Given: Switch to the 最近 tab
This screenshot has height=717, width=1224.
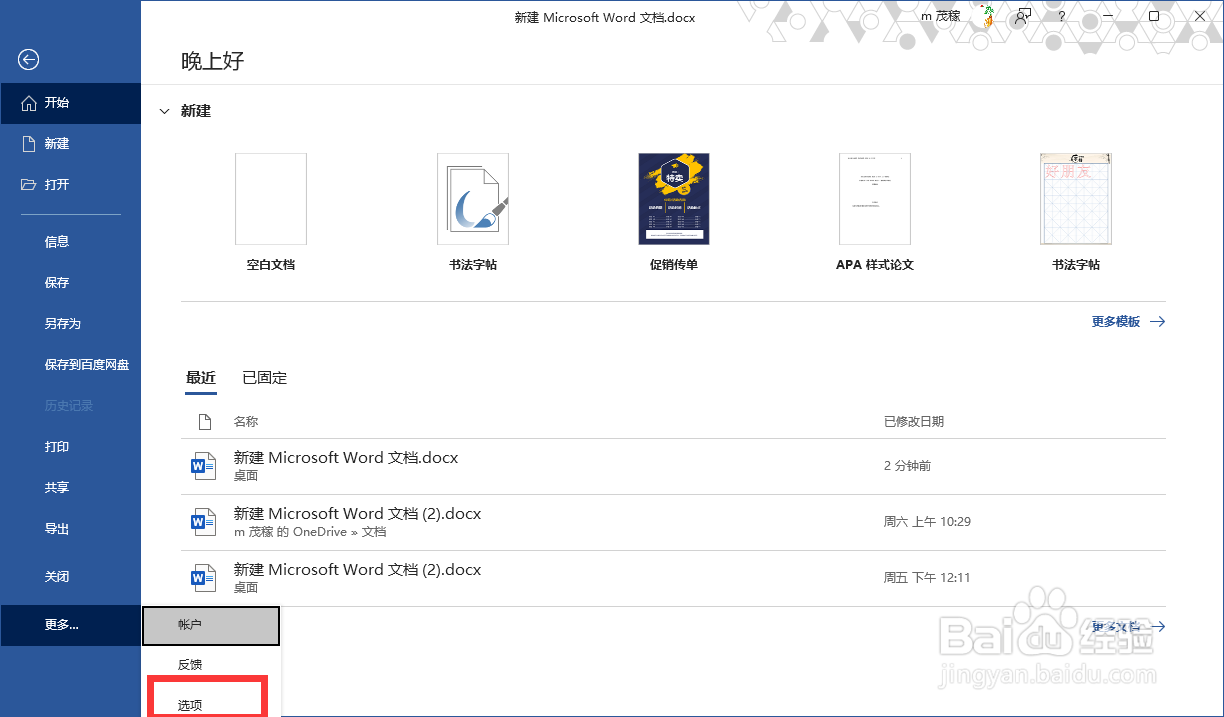Looking at the screenshot, I should click(200, 378).
